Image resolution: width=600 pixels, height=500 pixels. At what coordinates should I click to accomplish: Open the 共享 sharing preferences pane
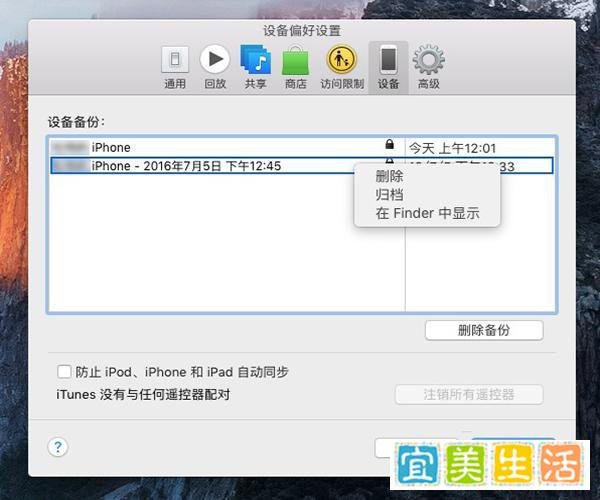point(256,68)
